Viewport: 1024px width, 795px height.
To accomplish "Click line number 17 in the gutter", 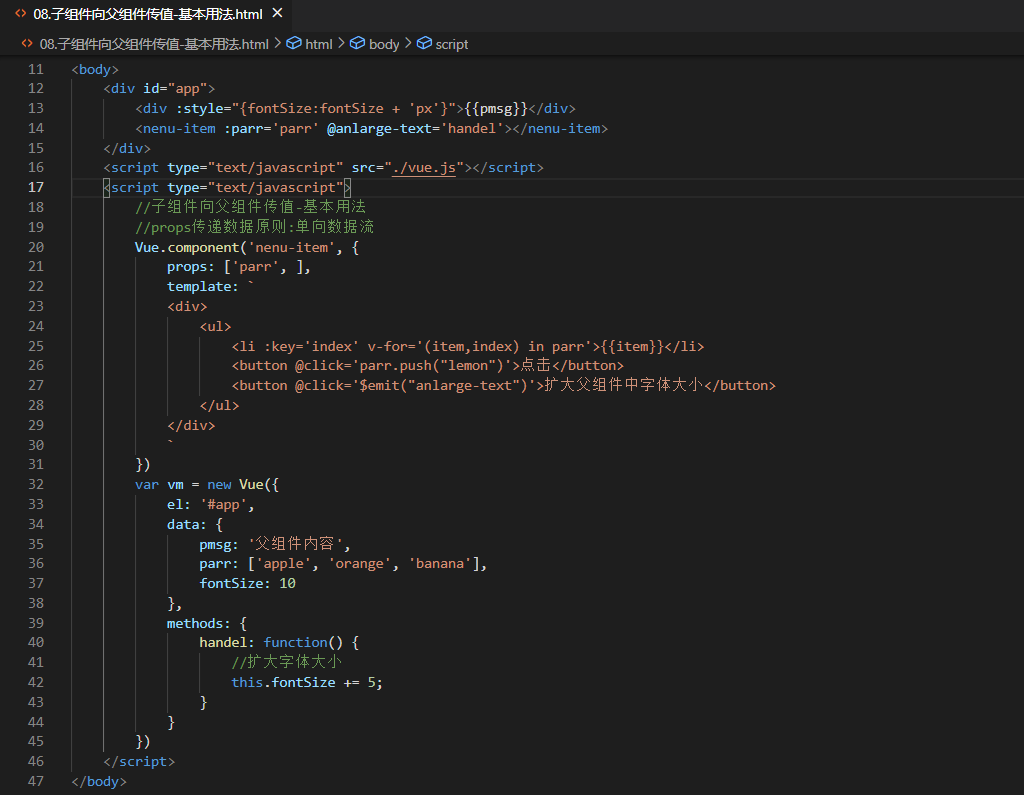I will [x=36, y=187].
